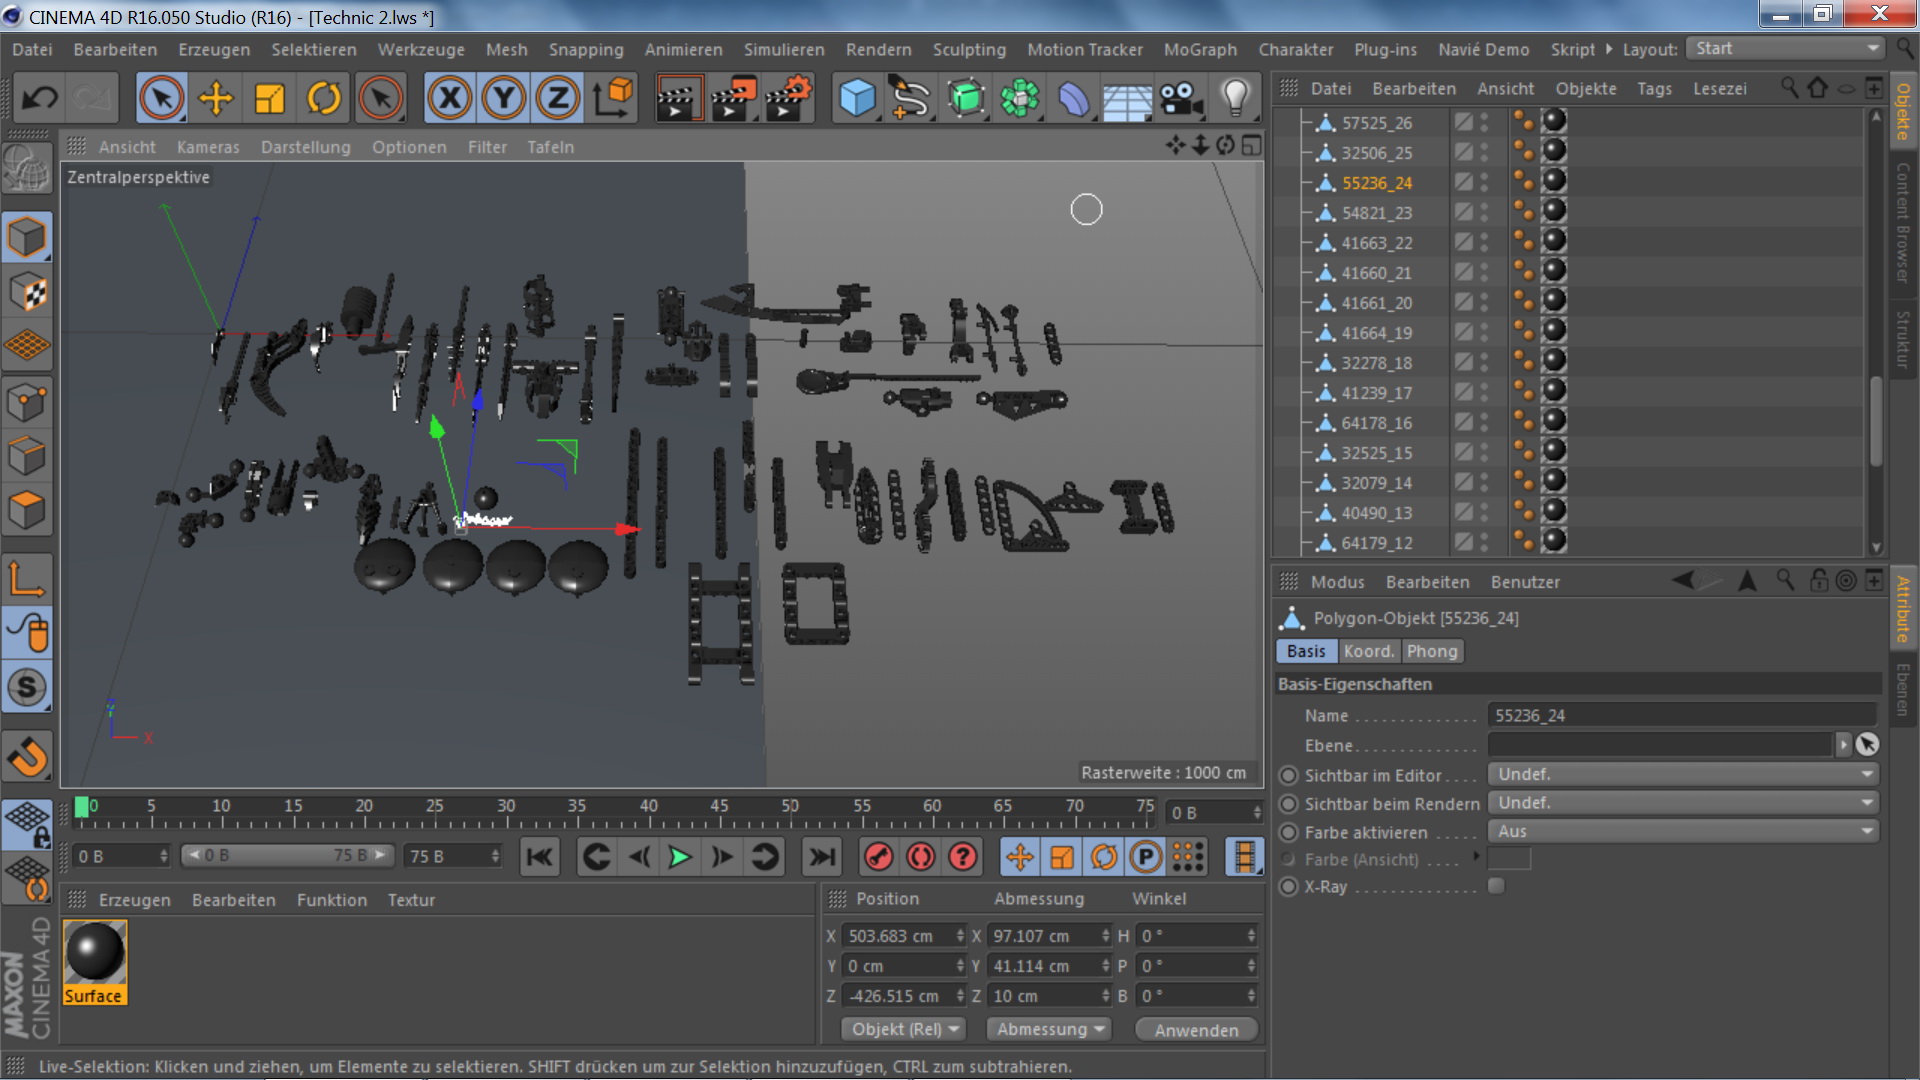Open Sichtbar im Editor dropdown

point(1683,775)
